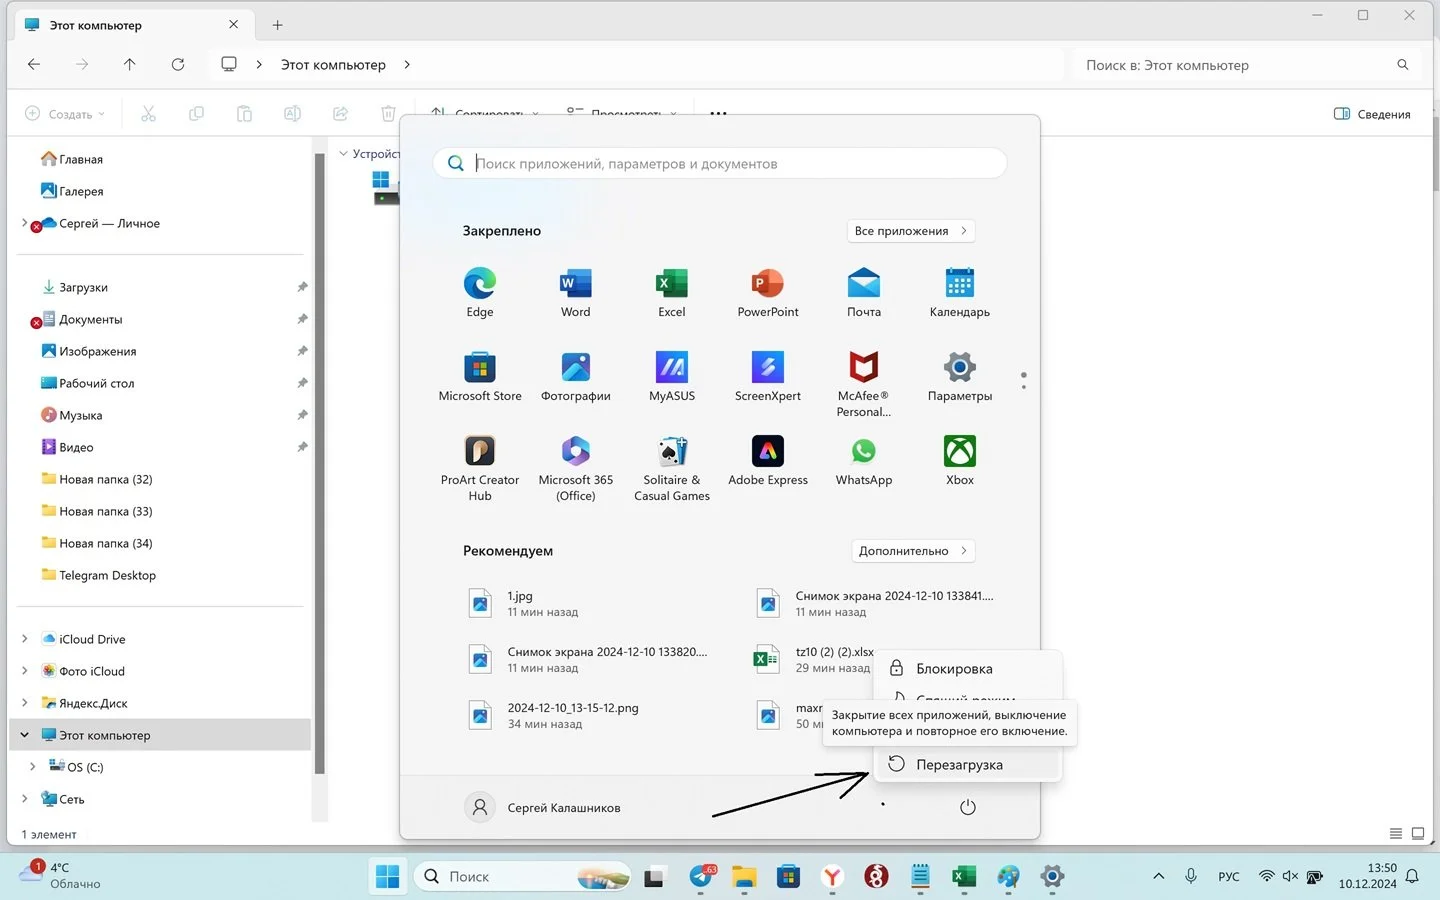The width and height of the screenshot is (1440, 900).
Task: Open Музыка folder in sidebar
Action: pos(80,415)
